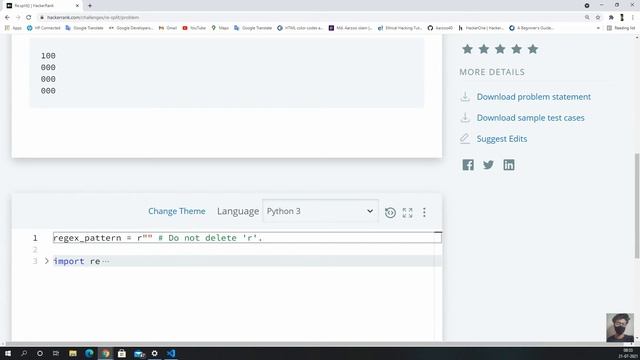Click the download icon beside problem statement
Screen dimensions: 640x360
pyautogui.click(x=465, y=97)
